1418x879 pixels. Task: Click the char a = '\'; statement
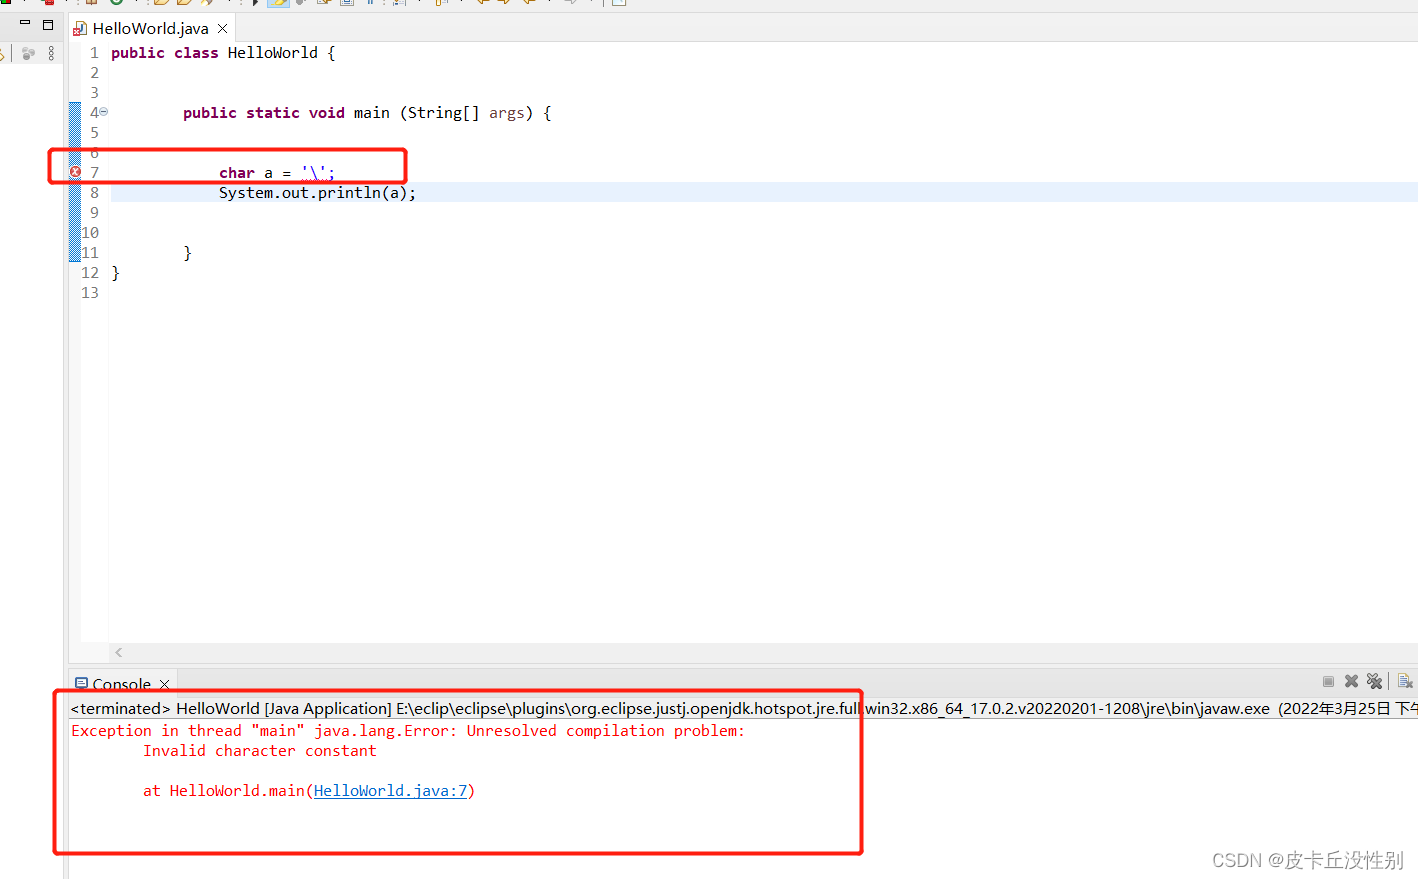click(277, 172)
